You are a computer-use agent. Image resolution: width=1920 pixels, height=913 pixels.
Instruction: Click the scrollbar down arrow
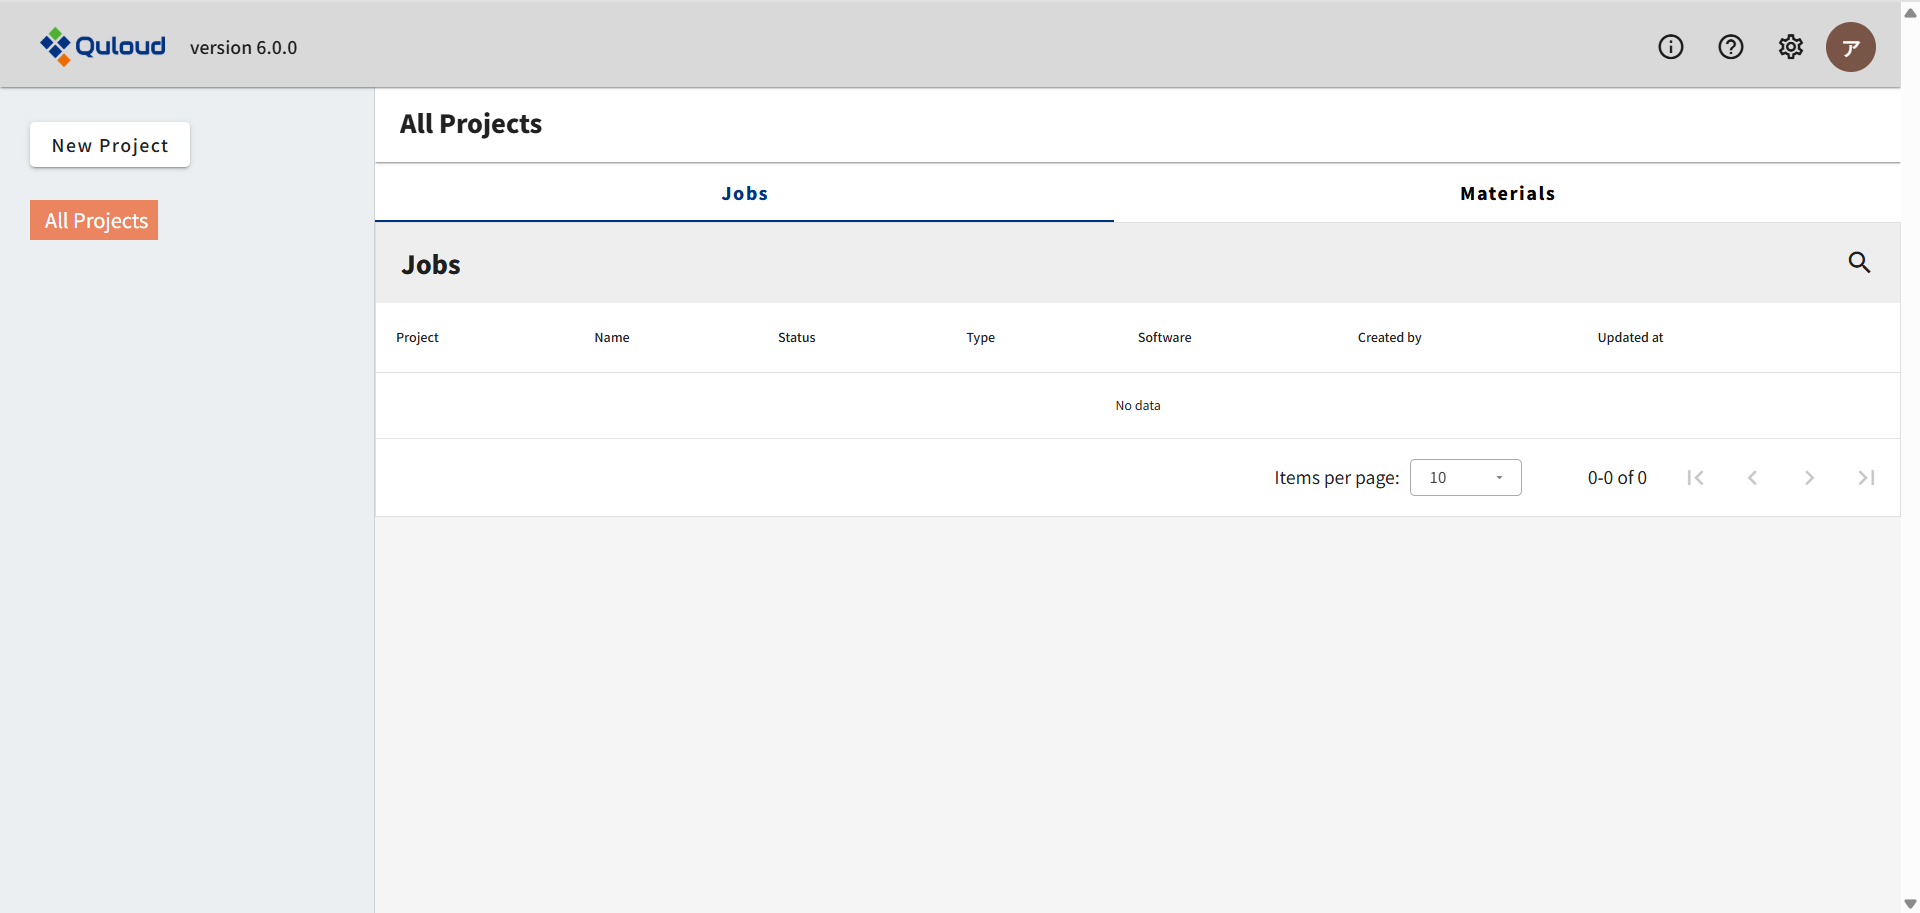1910,904
